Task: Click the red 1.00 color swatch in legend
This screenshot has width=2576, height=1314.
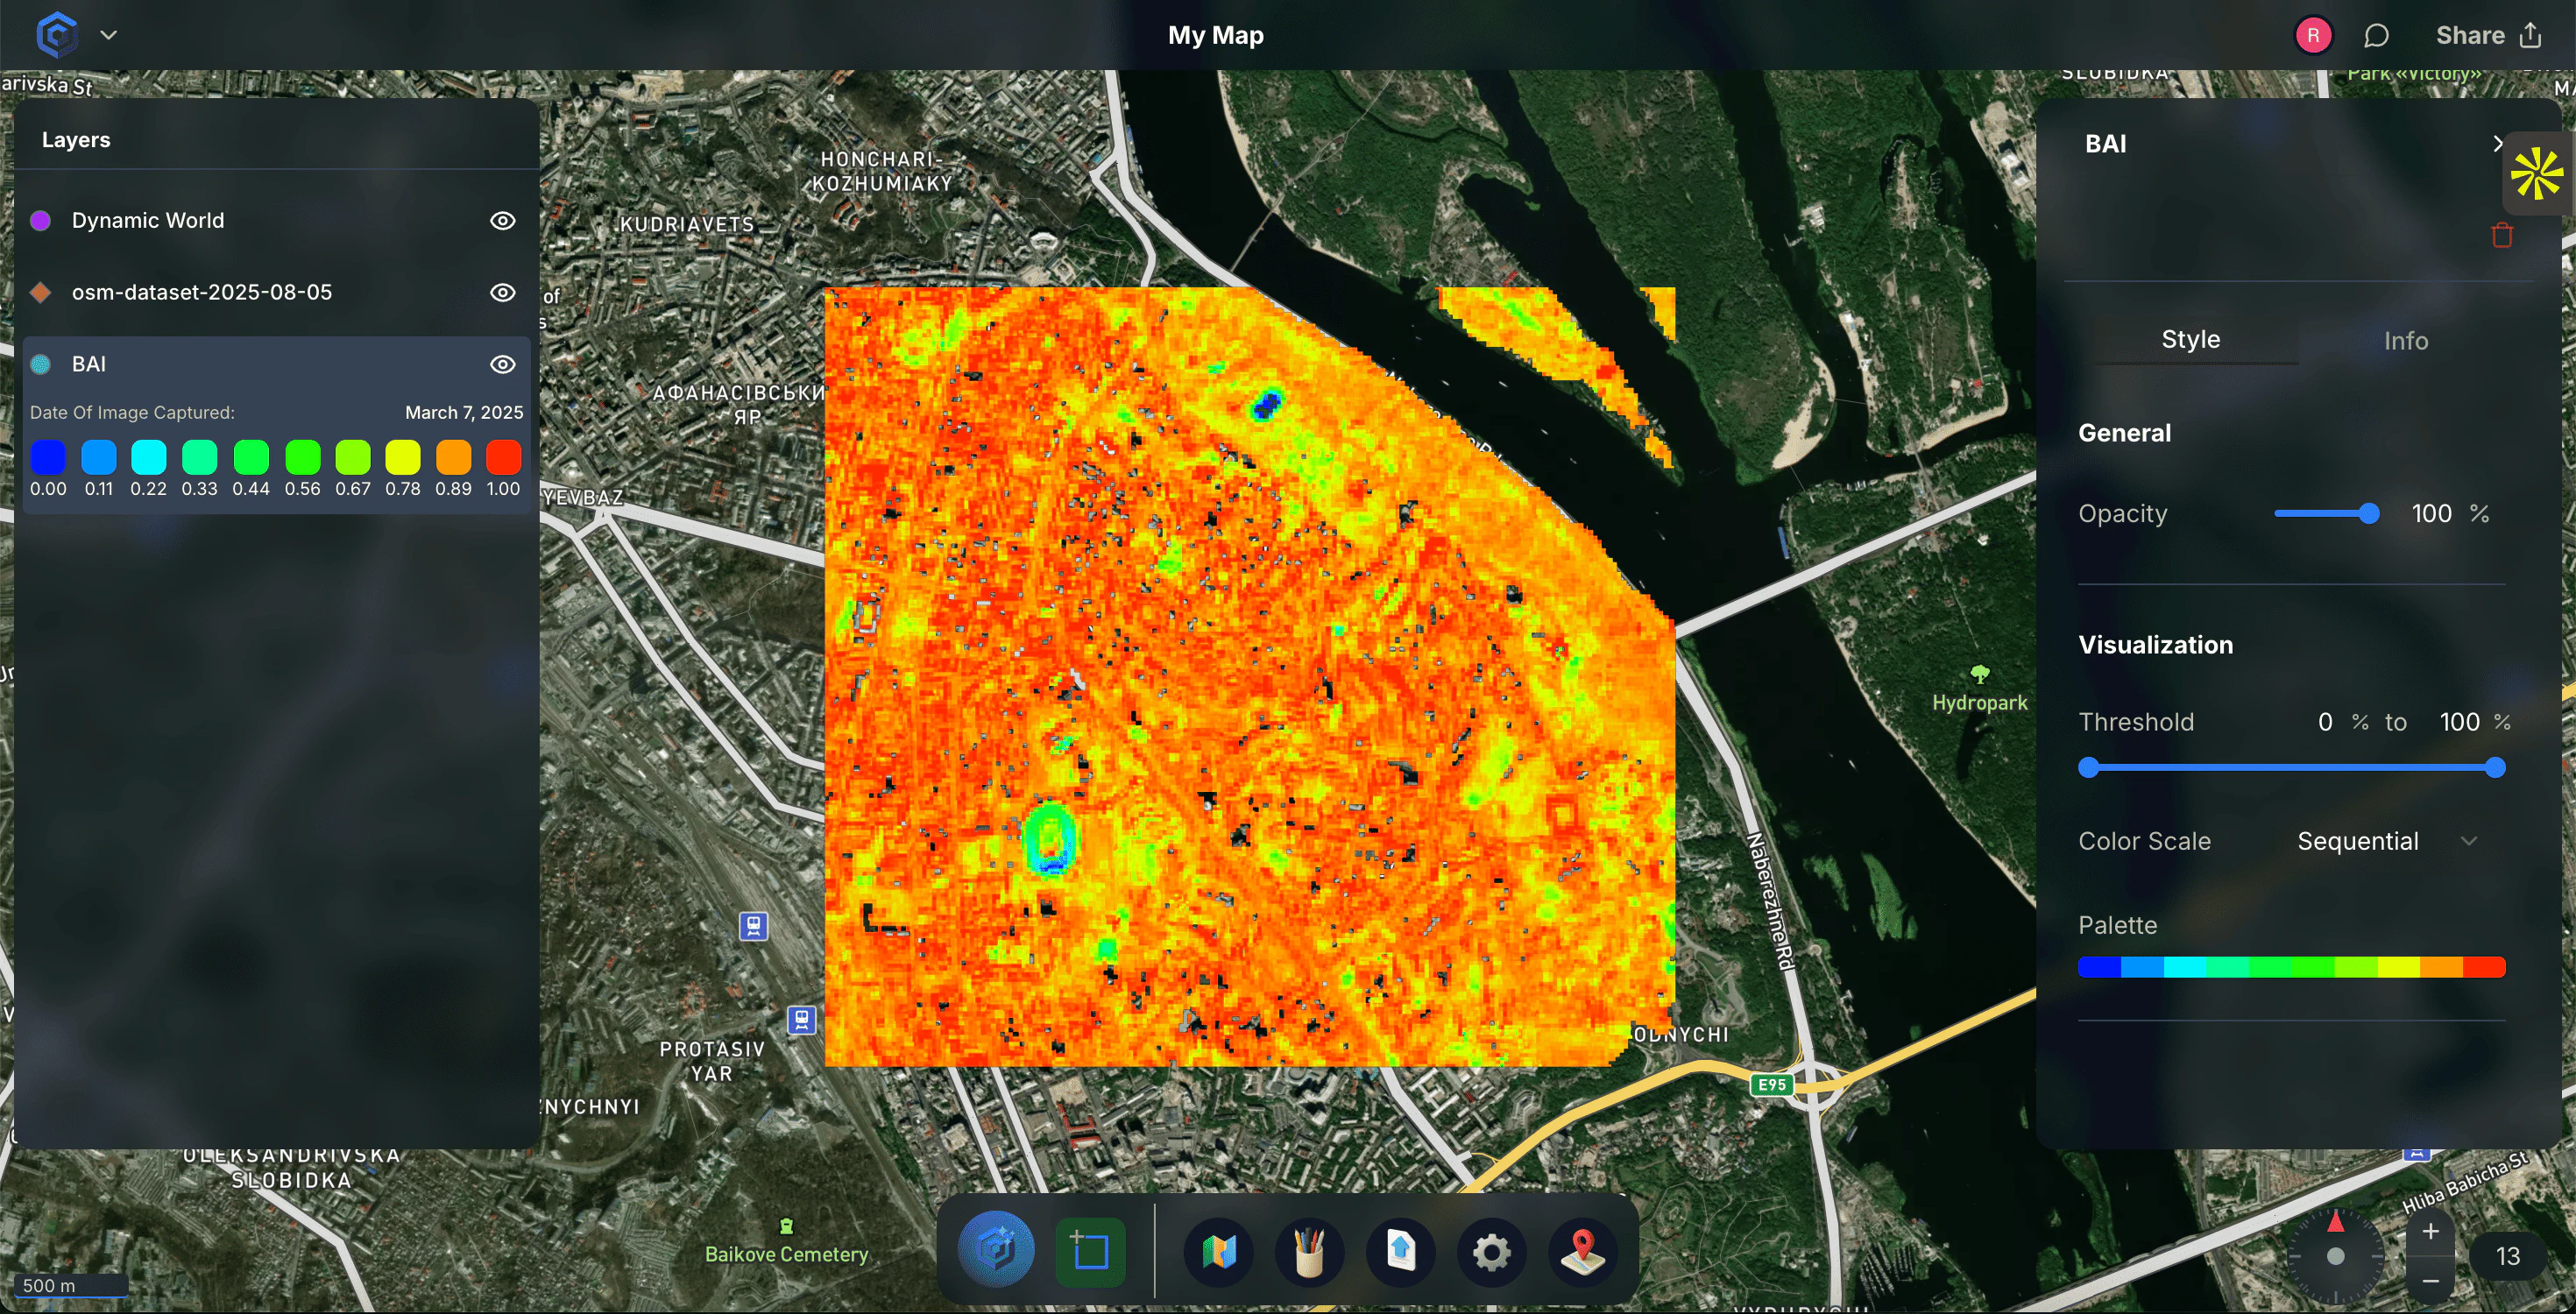Action: [503, 459]
